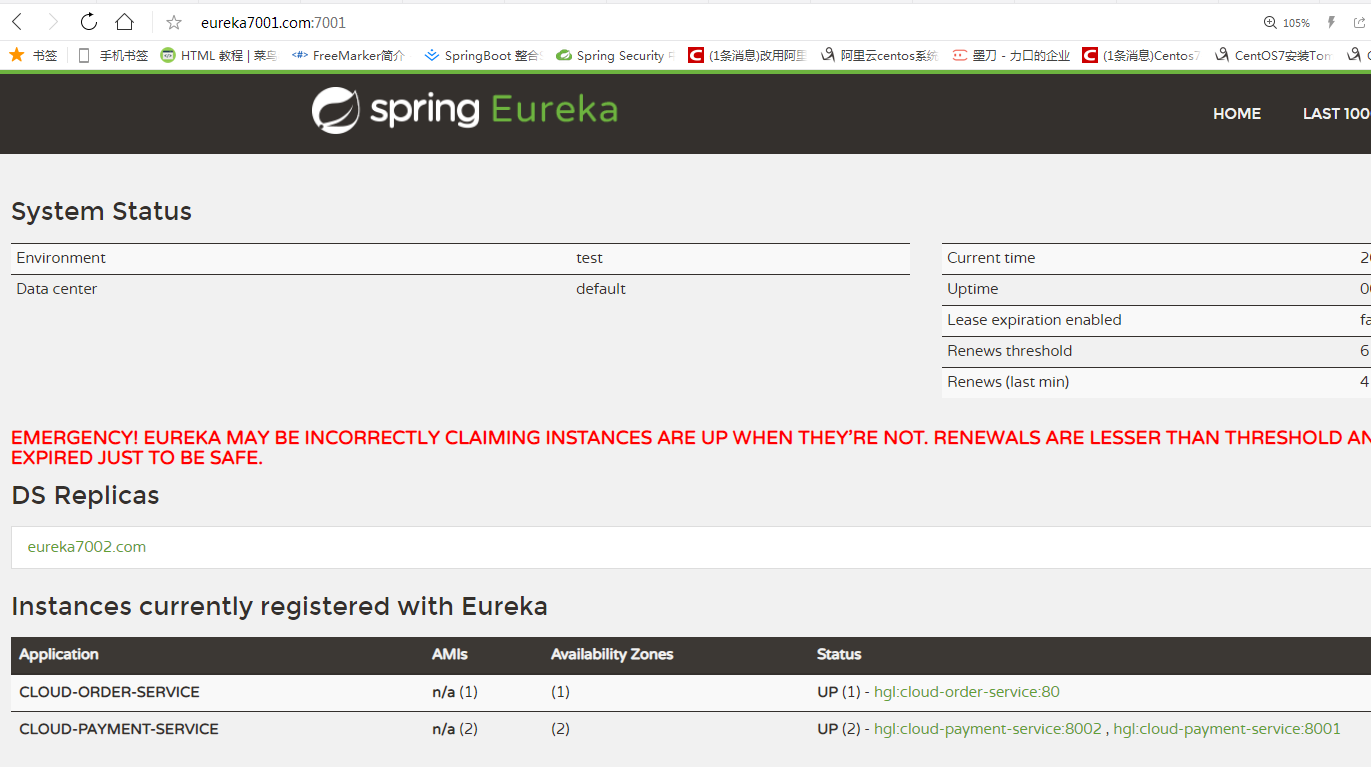Click the DS Replicas heading
The width and height of the screenshot is (1371, 767).
point(85,496)
